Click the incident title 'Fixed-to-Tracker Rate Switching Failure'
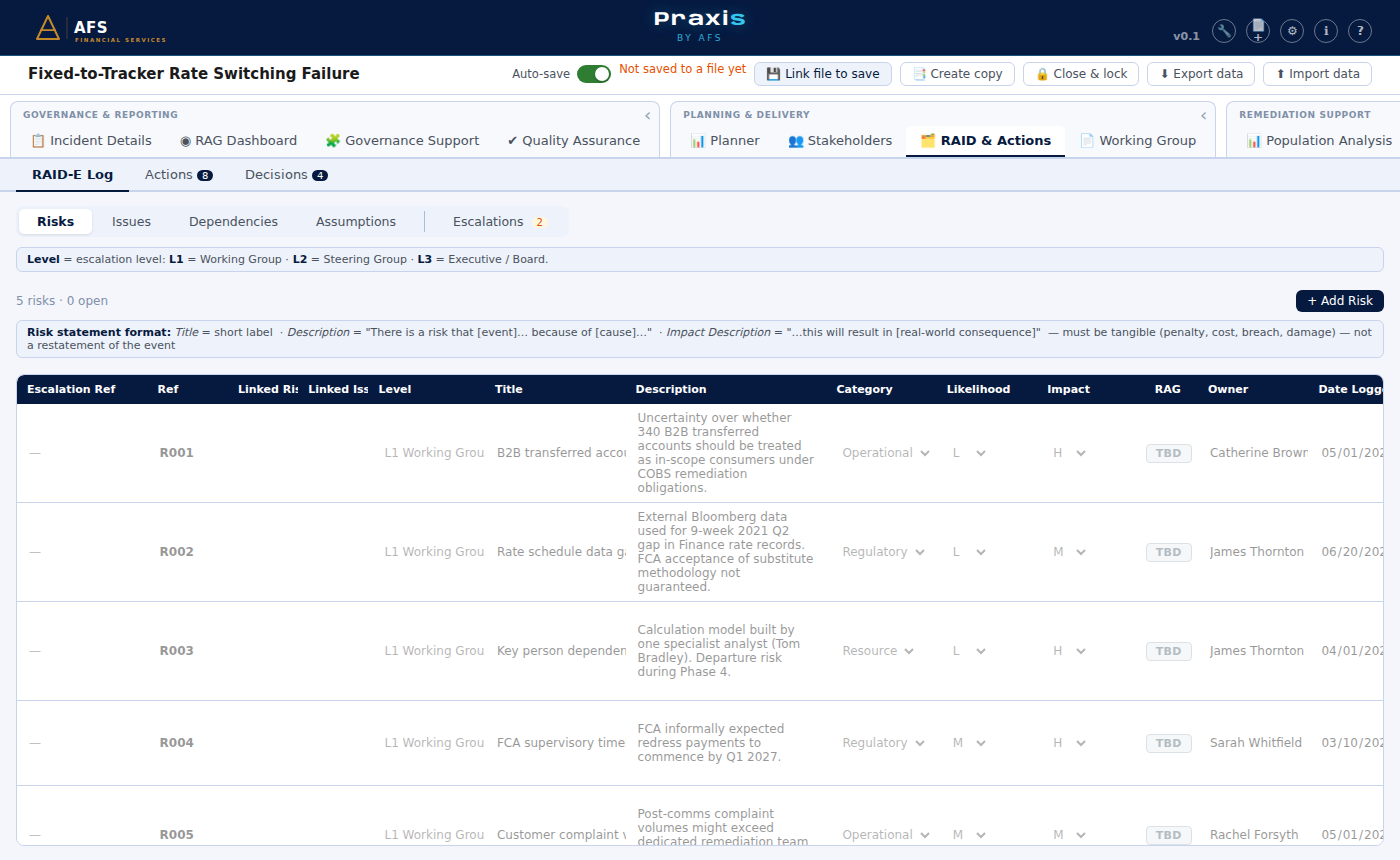This screenshot has width=1400, height=860. pos(194,74)
